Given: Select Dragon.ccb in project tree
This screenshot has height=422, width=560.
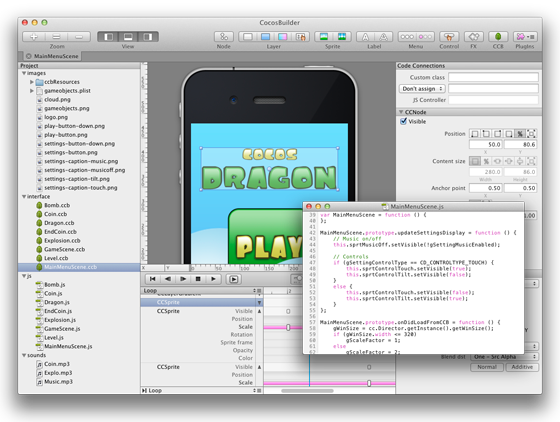Looking at the screenshot, I should click(x=59, y=223).
